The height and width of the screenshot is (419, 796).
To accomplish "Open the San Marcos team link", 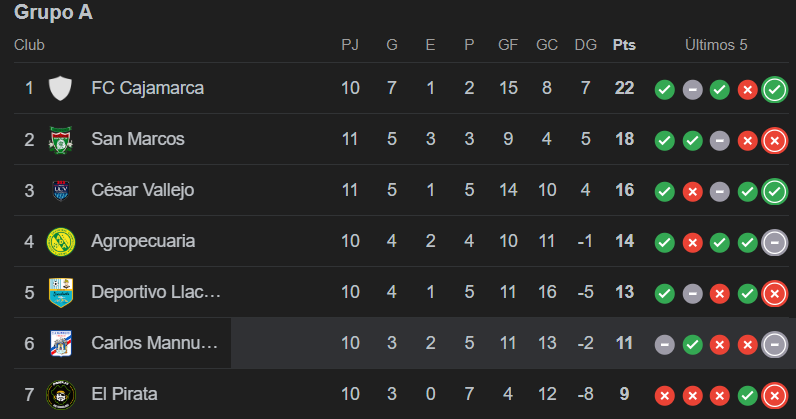I will pyautogui.click(x=137, y=139).
